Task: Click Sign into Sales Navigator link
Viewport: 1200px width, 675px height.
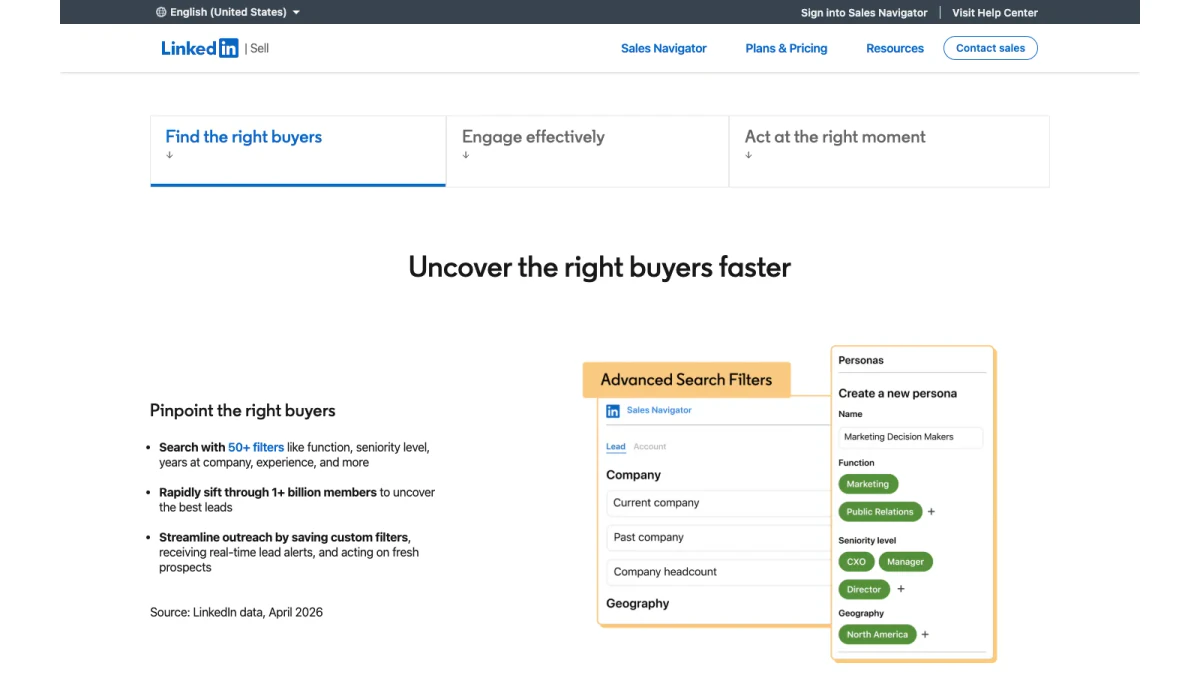Action: (x=864, y=13)
